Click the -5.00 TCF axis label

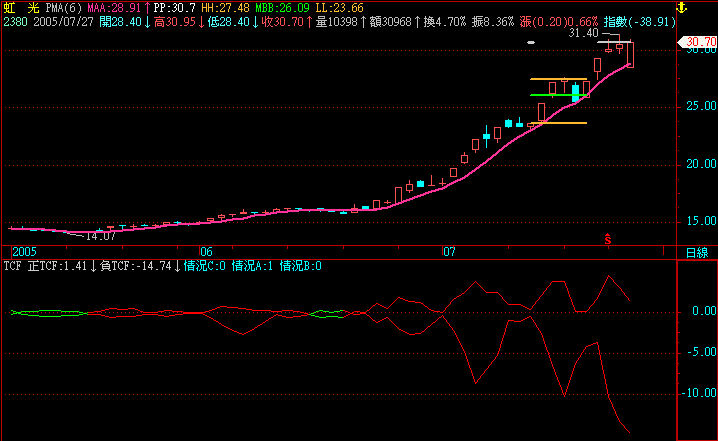point(701,352)
